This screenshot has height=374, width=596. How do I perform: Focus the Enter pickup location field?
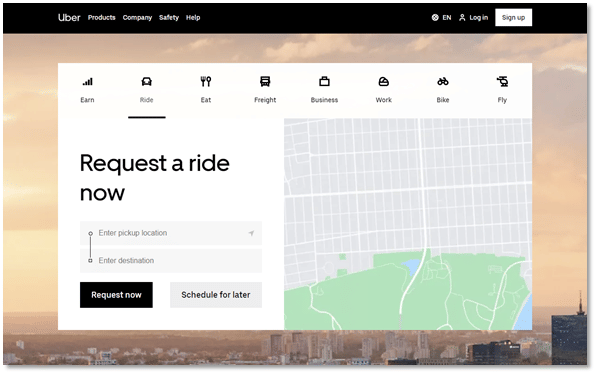(171, 233)
